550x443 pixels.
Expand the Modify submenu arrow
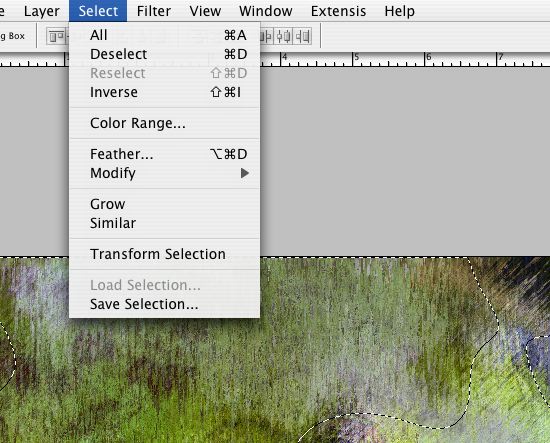tap(245, 173)
